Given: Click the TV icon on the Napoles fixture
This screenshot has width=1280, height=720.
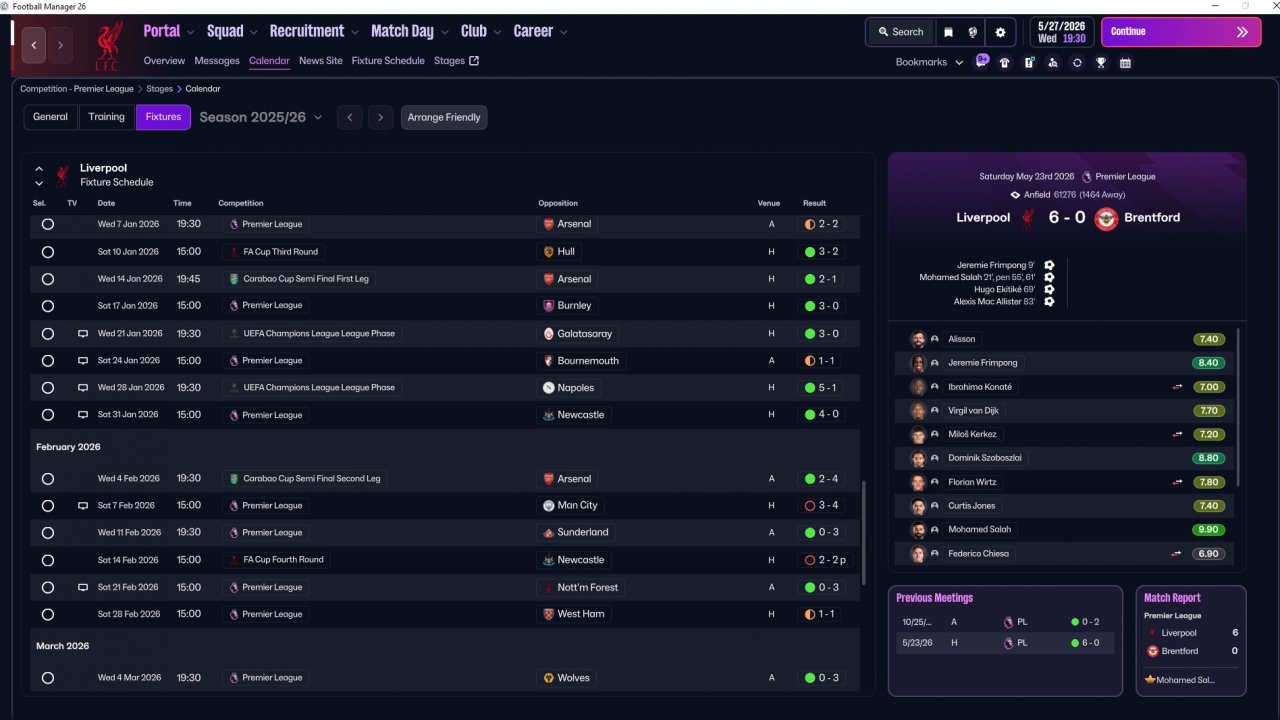Looking at the screenshot, I should pyautogui.click(x=83, y=388).
